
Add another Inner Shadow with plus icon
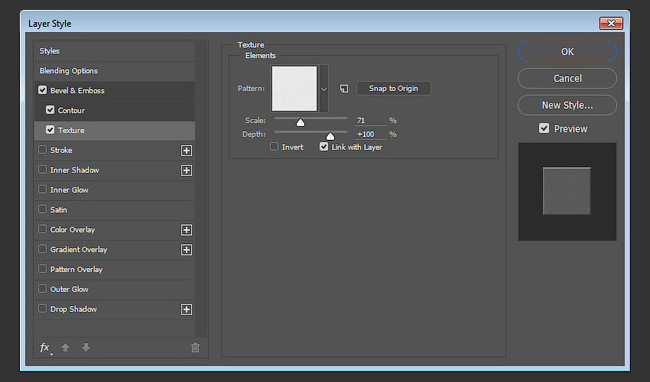coord(187,170)
